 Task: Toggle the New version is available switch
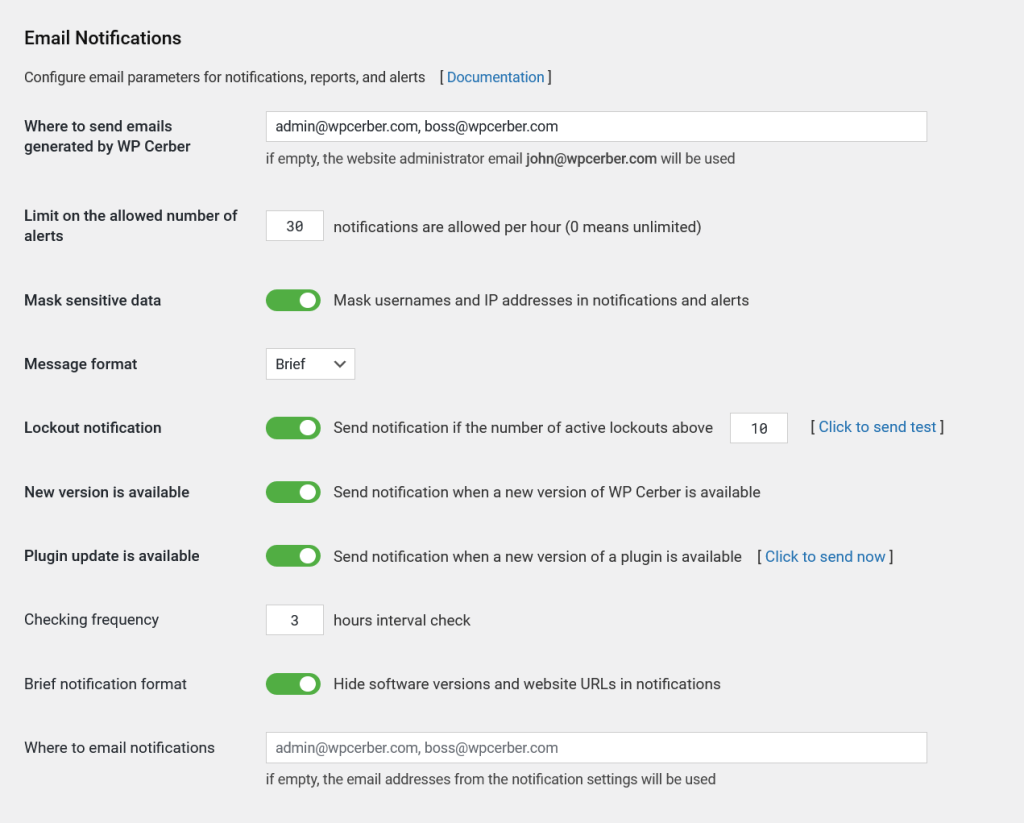293,492
